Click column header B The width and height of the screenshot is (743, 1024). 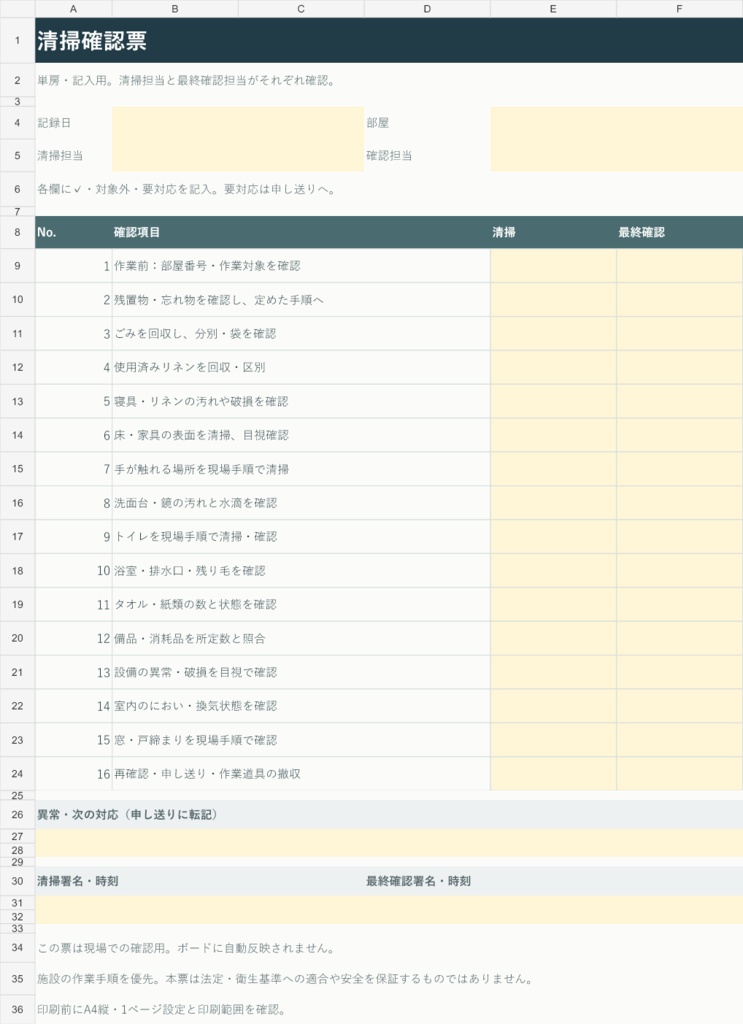(175, 8)
